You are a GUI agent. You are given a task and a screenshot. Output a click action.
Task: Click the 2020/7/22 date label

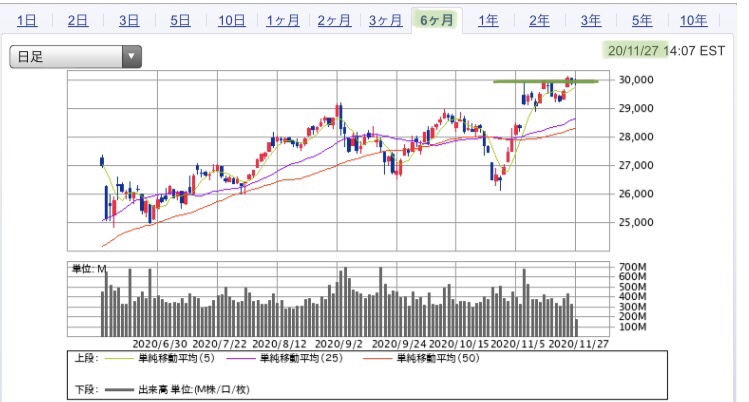219,344
